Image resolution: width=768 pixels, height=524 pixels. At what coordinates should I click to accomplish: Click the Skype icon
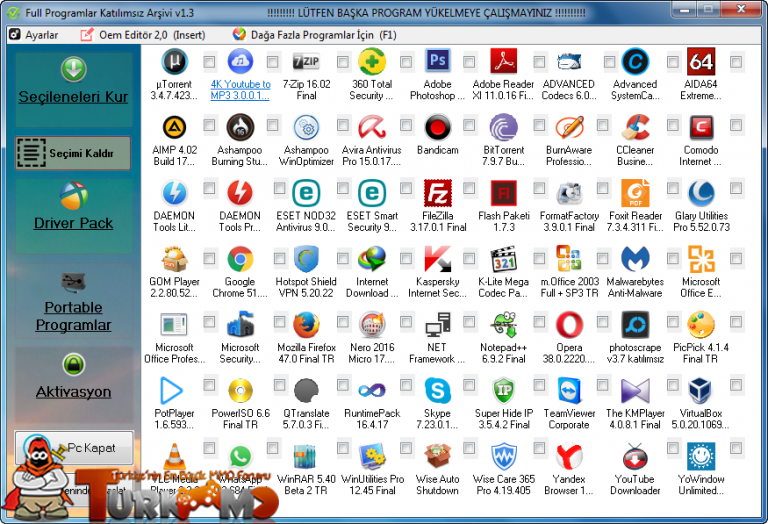(437, 390)
